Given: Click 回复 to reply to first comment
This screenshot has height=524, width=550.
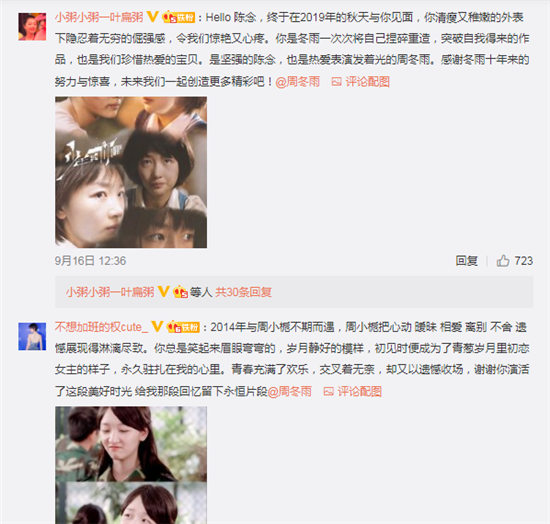Looking at the screenshot, I should click(x=467, y=261).
